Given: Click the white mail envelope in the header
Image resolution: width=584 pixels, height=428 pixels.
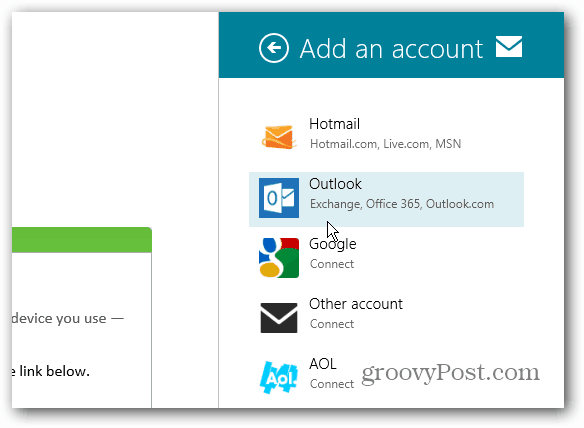Looking at the screenshot, I should 509,47.
